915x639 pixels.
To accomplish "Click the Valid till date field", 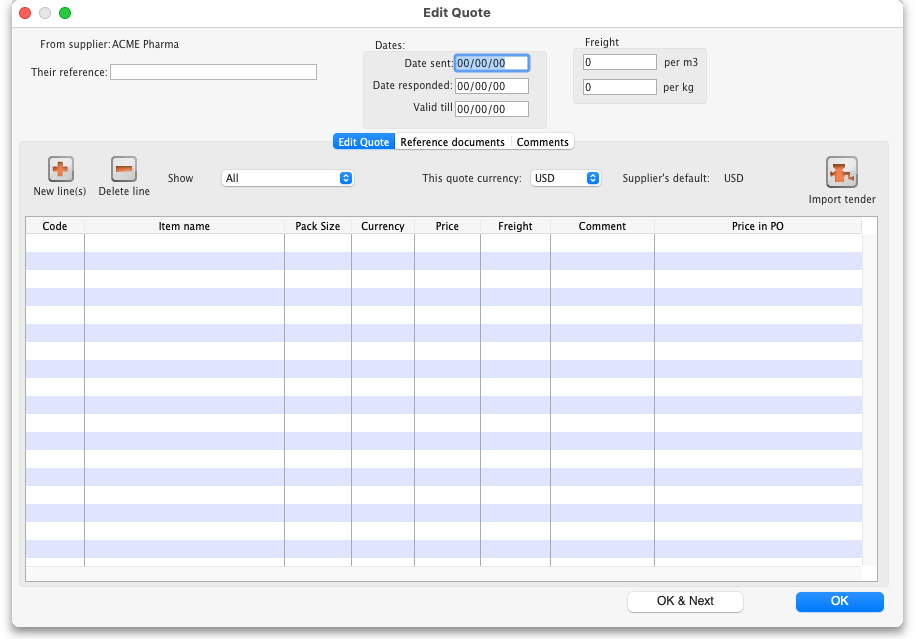I will click(491, 109).
